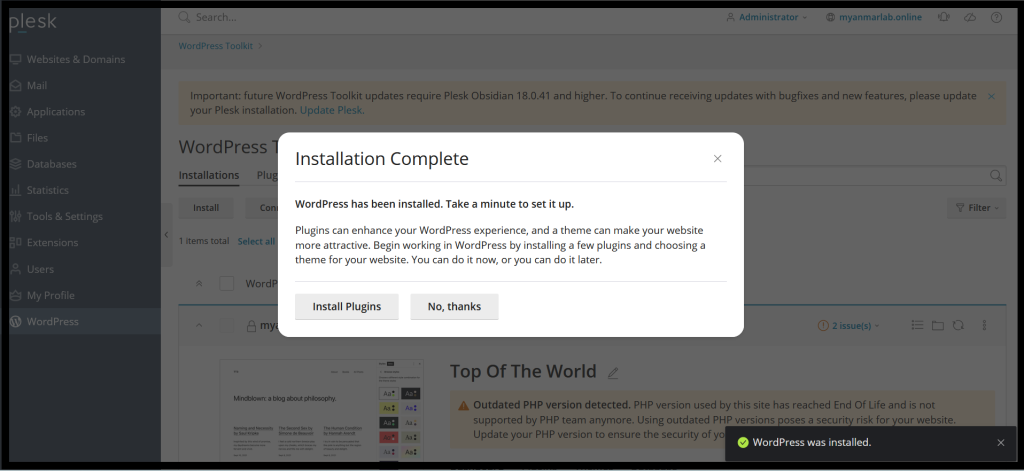The width and height of the screenshot is (1024, 471).
Task: Switch to the Installations tab
Action: click(x=209, y=175)
